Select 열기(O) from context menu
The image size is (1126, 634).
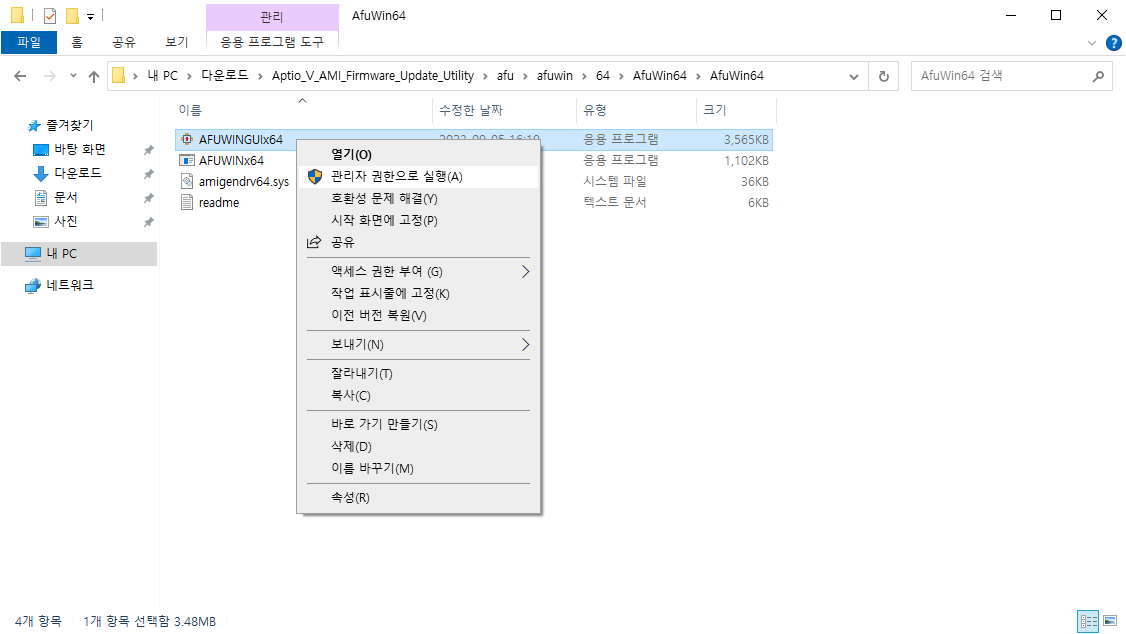(419, 154)
